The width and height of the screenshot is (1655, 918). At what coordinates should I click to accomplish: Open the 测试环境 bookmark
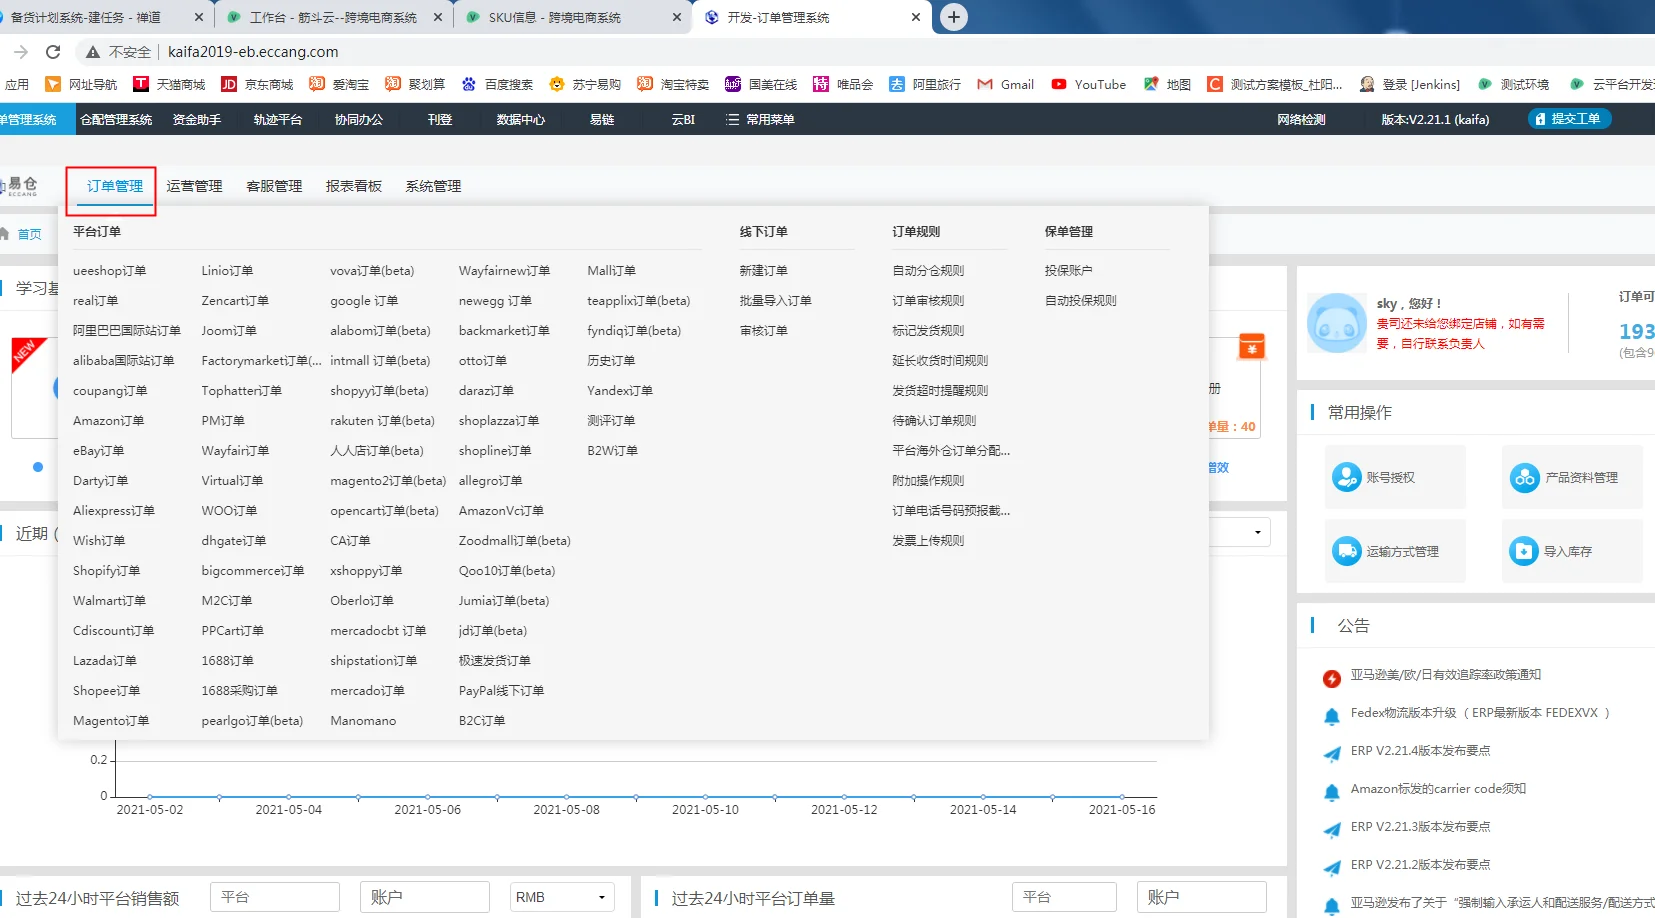tap(1513, 84)
